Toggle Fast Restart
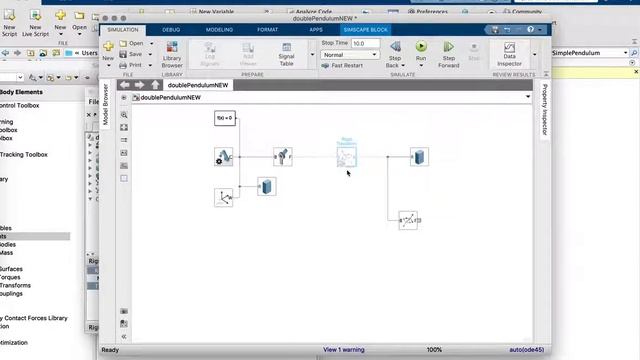This screenshot has height=360, width=640. tap(342, 65)
